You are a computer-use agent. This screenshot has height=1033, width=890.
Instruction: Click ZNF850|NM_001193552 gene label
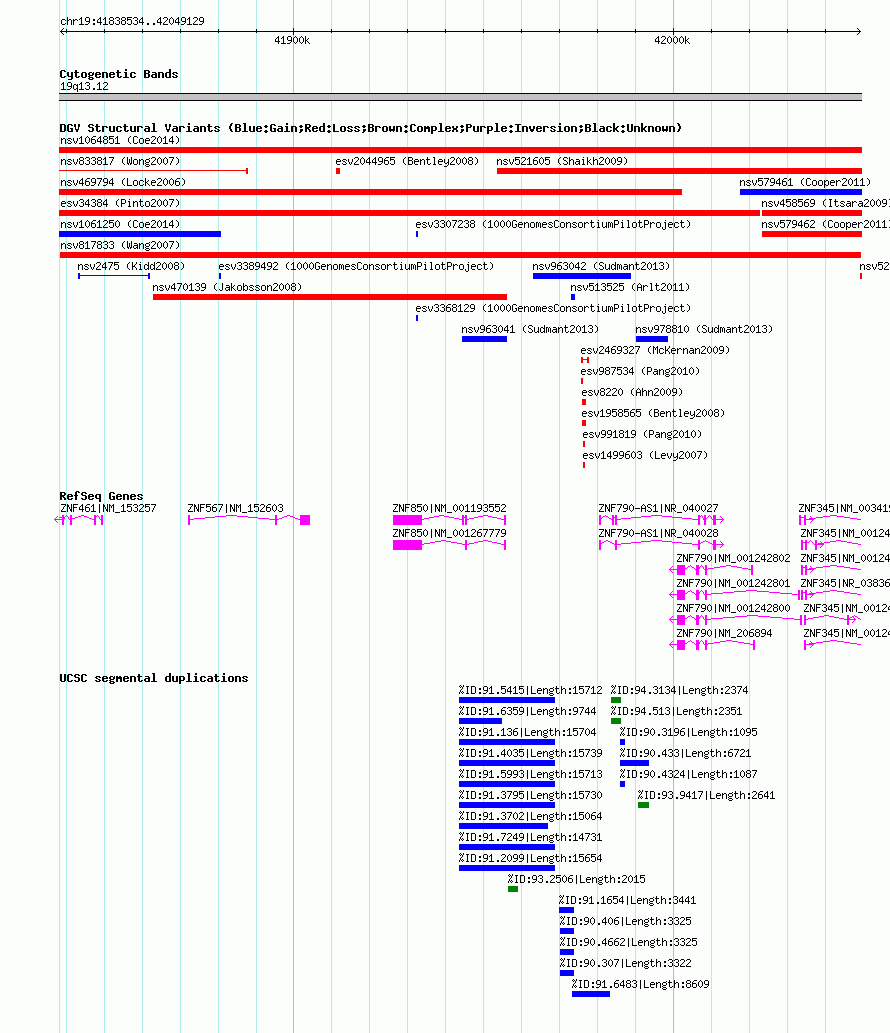[449, 509]
